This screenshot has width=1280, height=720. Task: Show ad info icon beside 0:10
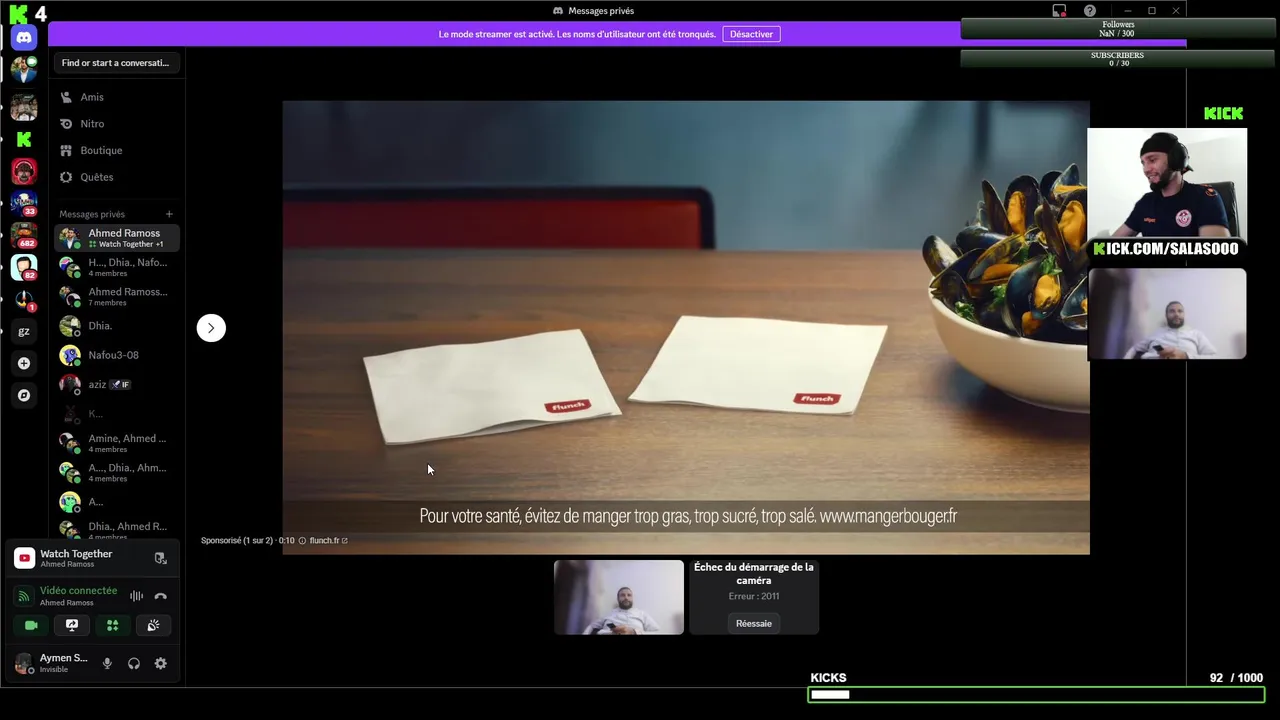pos(302,541)
